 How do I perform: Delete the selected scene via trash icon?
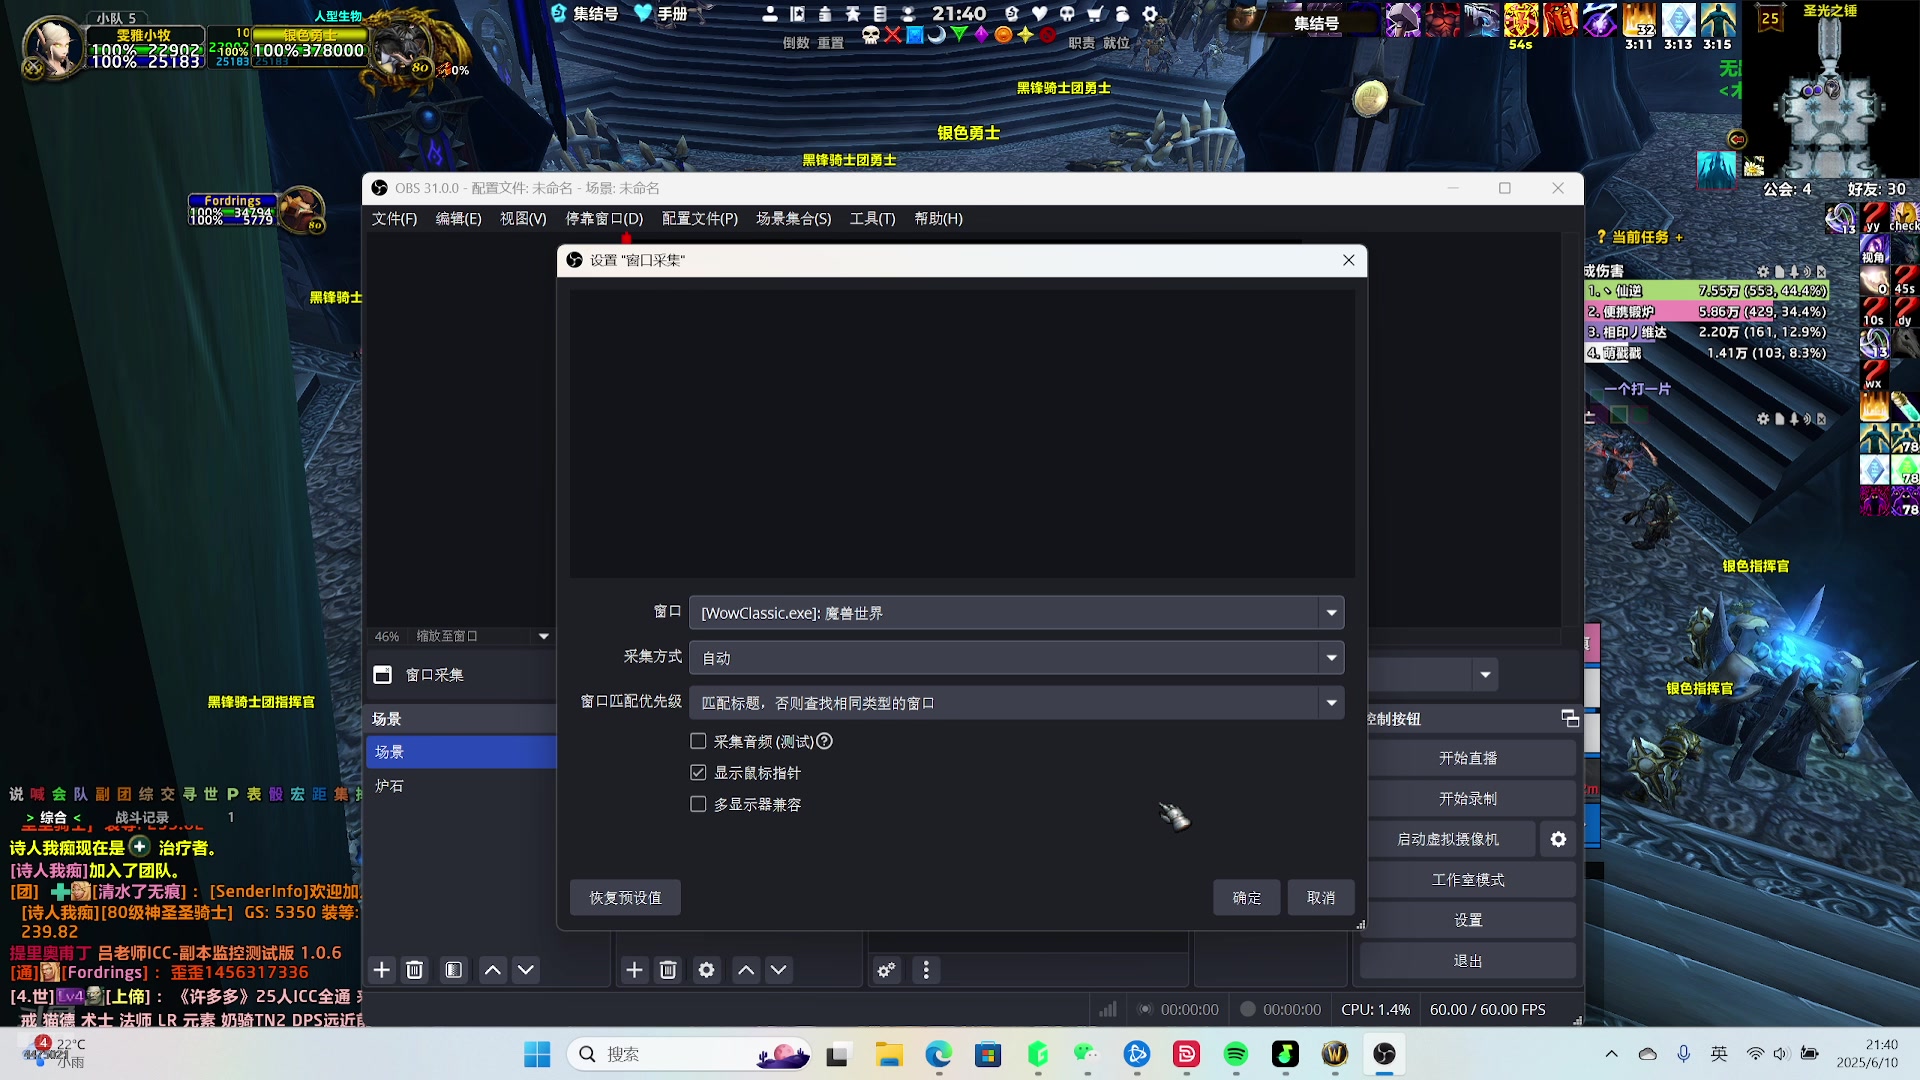pos(415,970)
